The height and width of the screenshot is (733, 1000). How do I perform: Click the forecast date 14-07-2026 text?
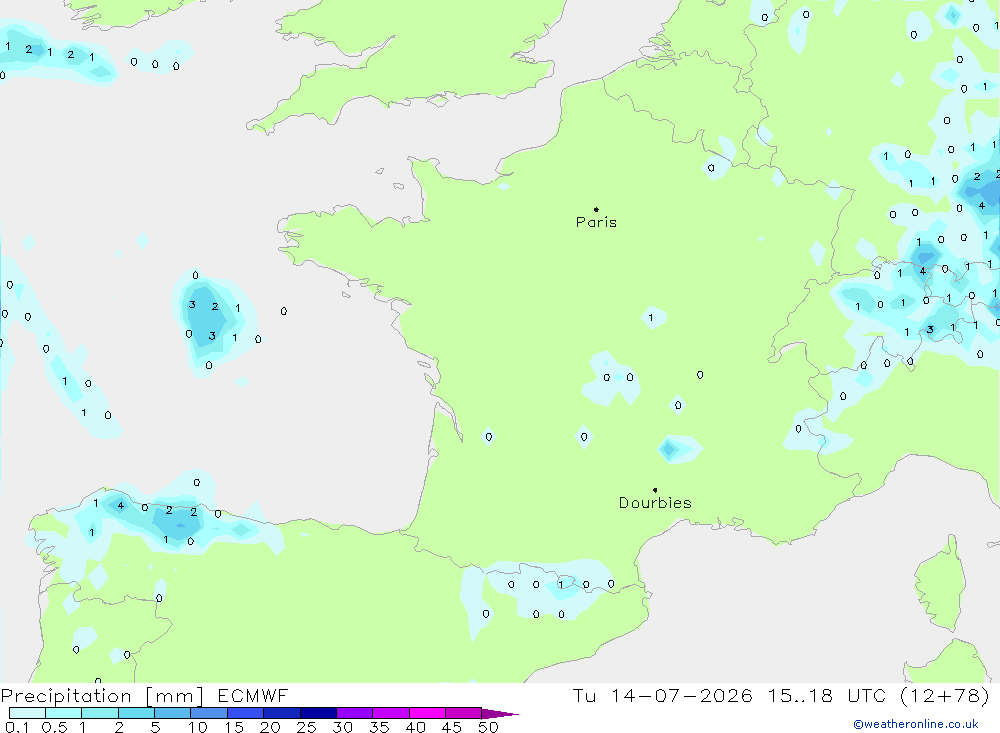point(681,695)
